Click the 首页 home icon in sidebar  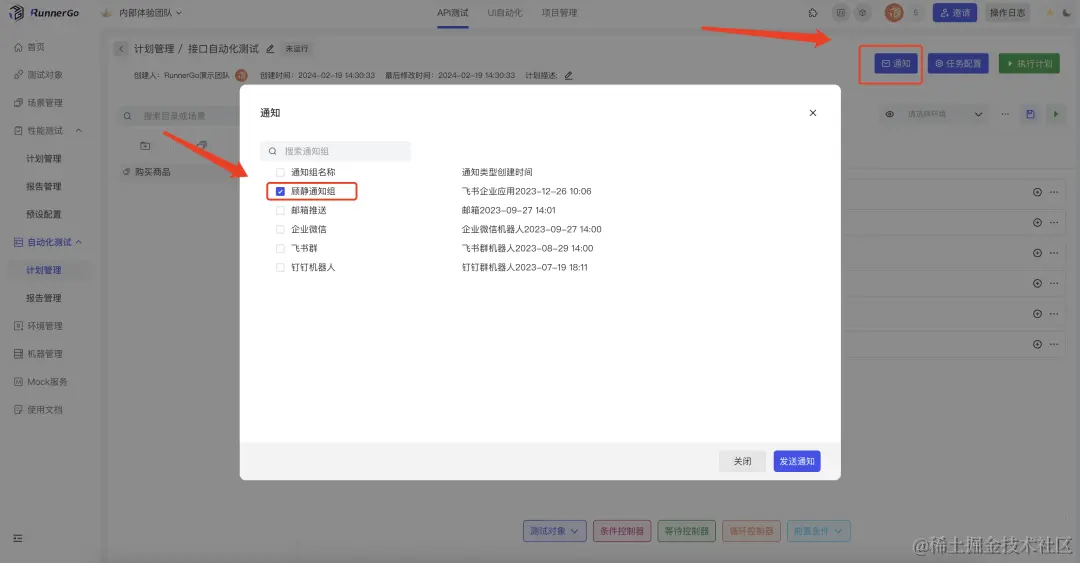[19, 48]
